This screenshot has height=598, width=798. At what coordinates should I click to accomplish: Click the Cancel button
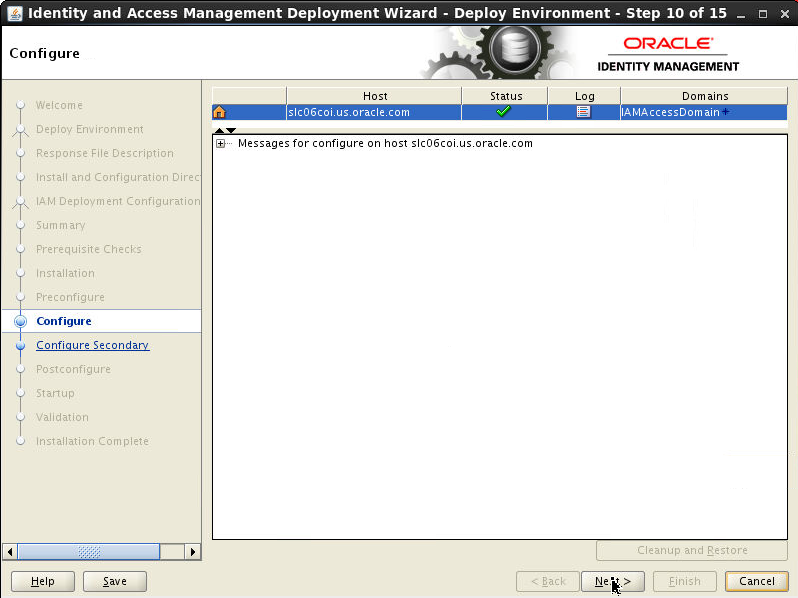click(x=757, y=581)
